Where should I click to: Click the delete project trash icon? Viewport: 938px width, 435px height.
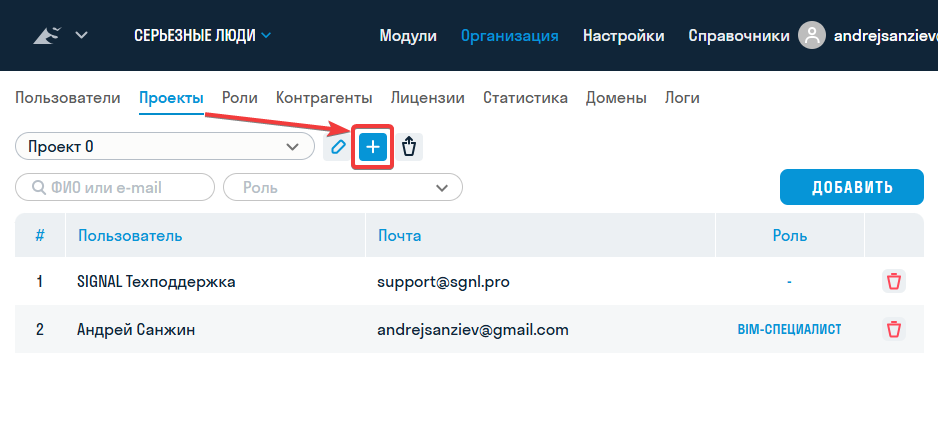point(408,147)
